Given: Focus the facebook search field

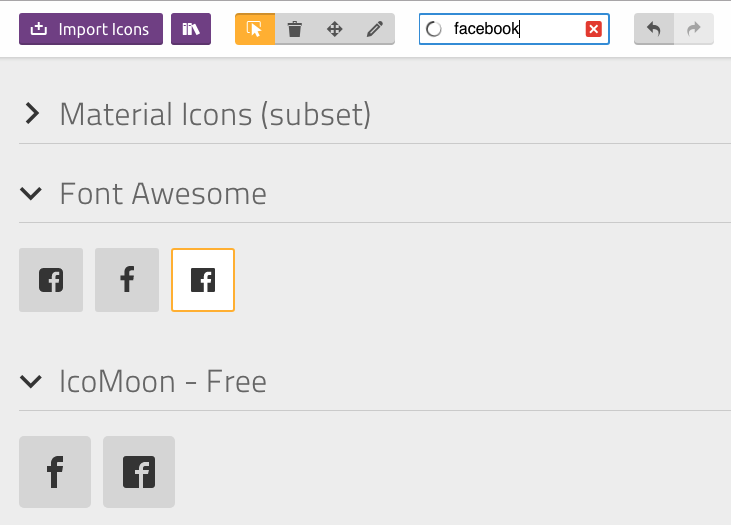Looking at the screenshot, I should pos(514,29).
